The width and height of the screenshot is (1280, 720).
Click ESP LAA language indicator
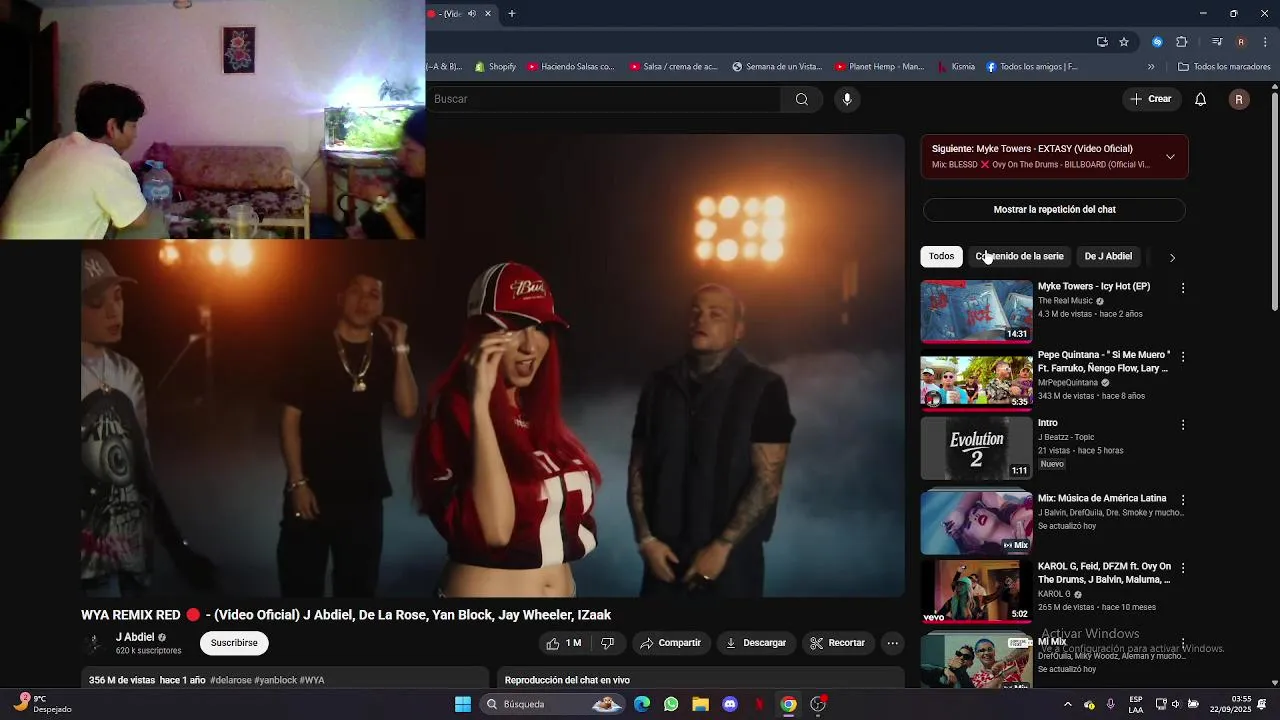click(1136, 704)
